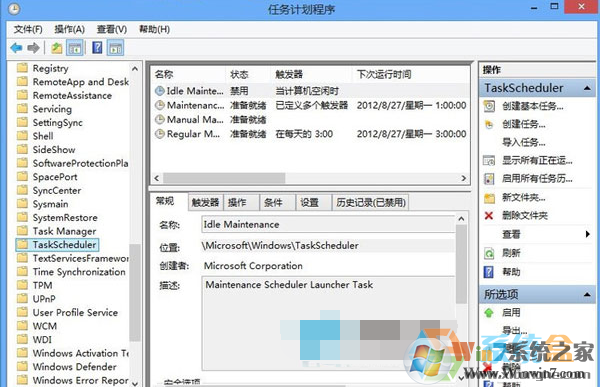Click the 显示所有正在运行 icon
Viewport: 601px width, 387px height.
tap(489, 161)
